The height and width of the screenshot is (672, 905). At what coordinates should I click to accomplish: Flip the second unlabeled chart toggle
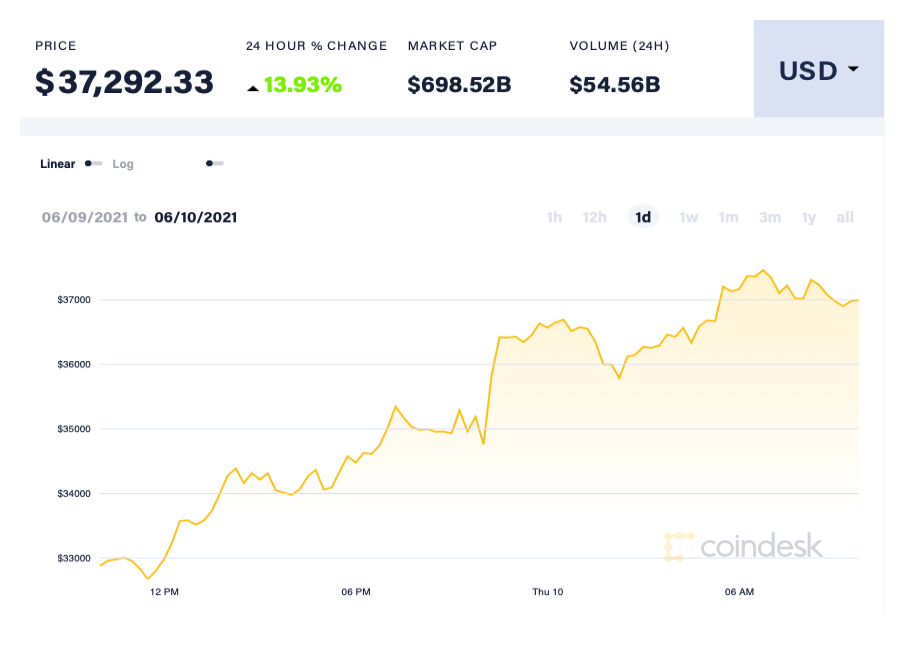pyautogui.click(x=214, y=163)
